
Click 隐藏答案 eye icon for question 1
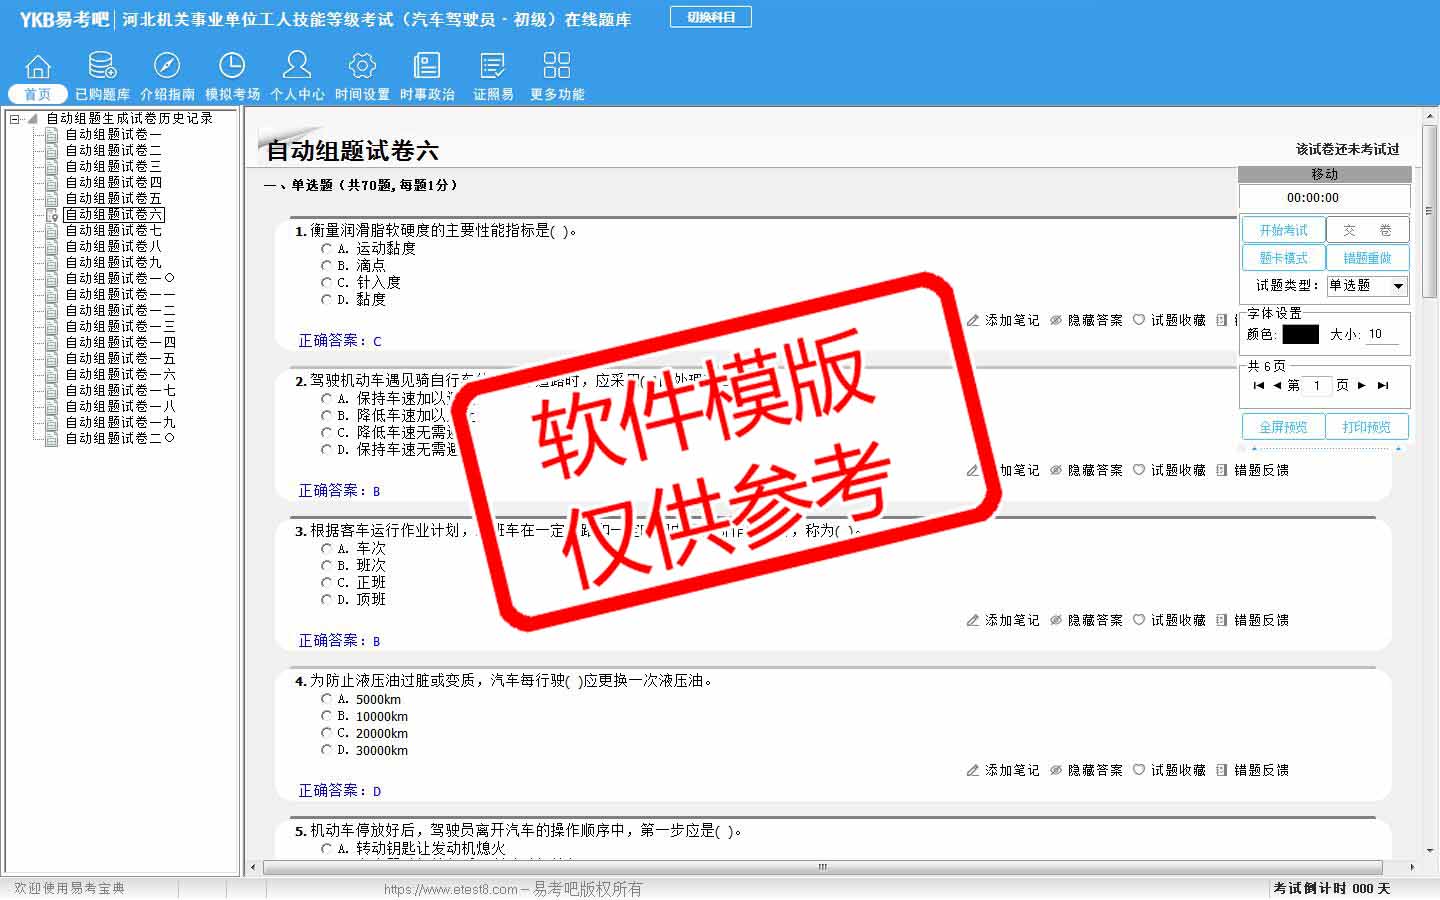point(1056,320)
